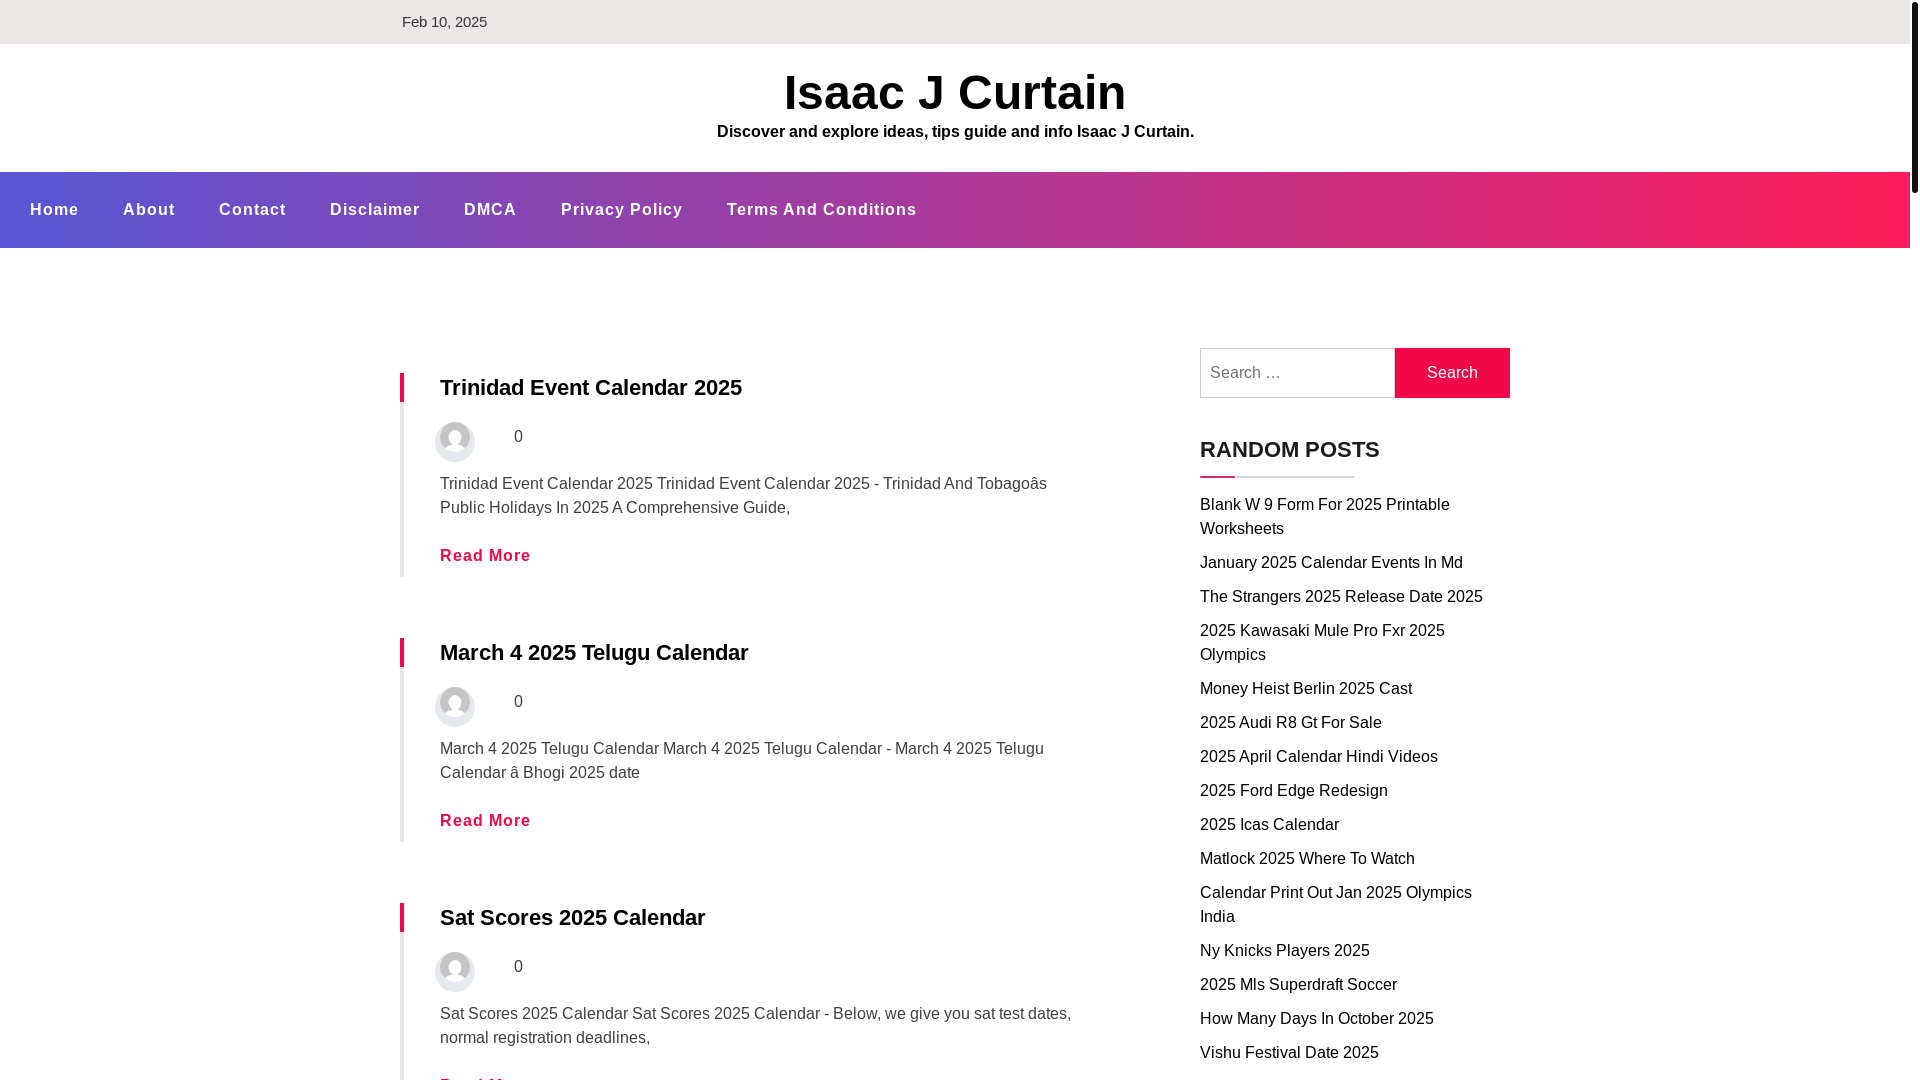
Task: Open 2025 Audi R8 Gt For Sale
Action: click(x=1290, y=723)
